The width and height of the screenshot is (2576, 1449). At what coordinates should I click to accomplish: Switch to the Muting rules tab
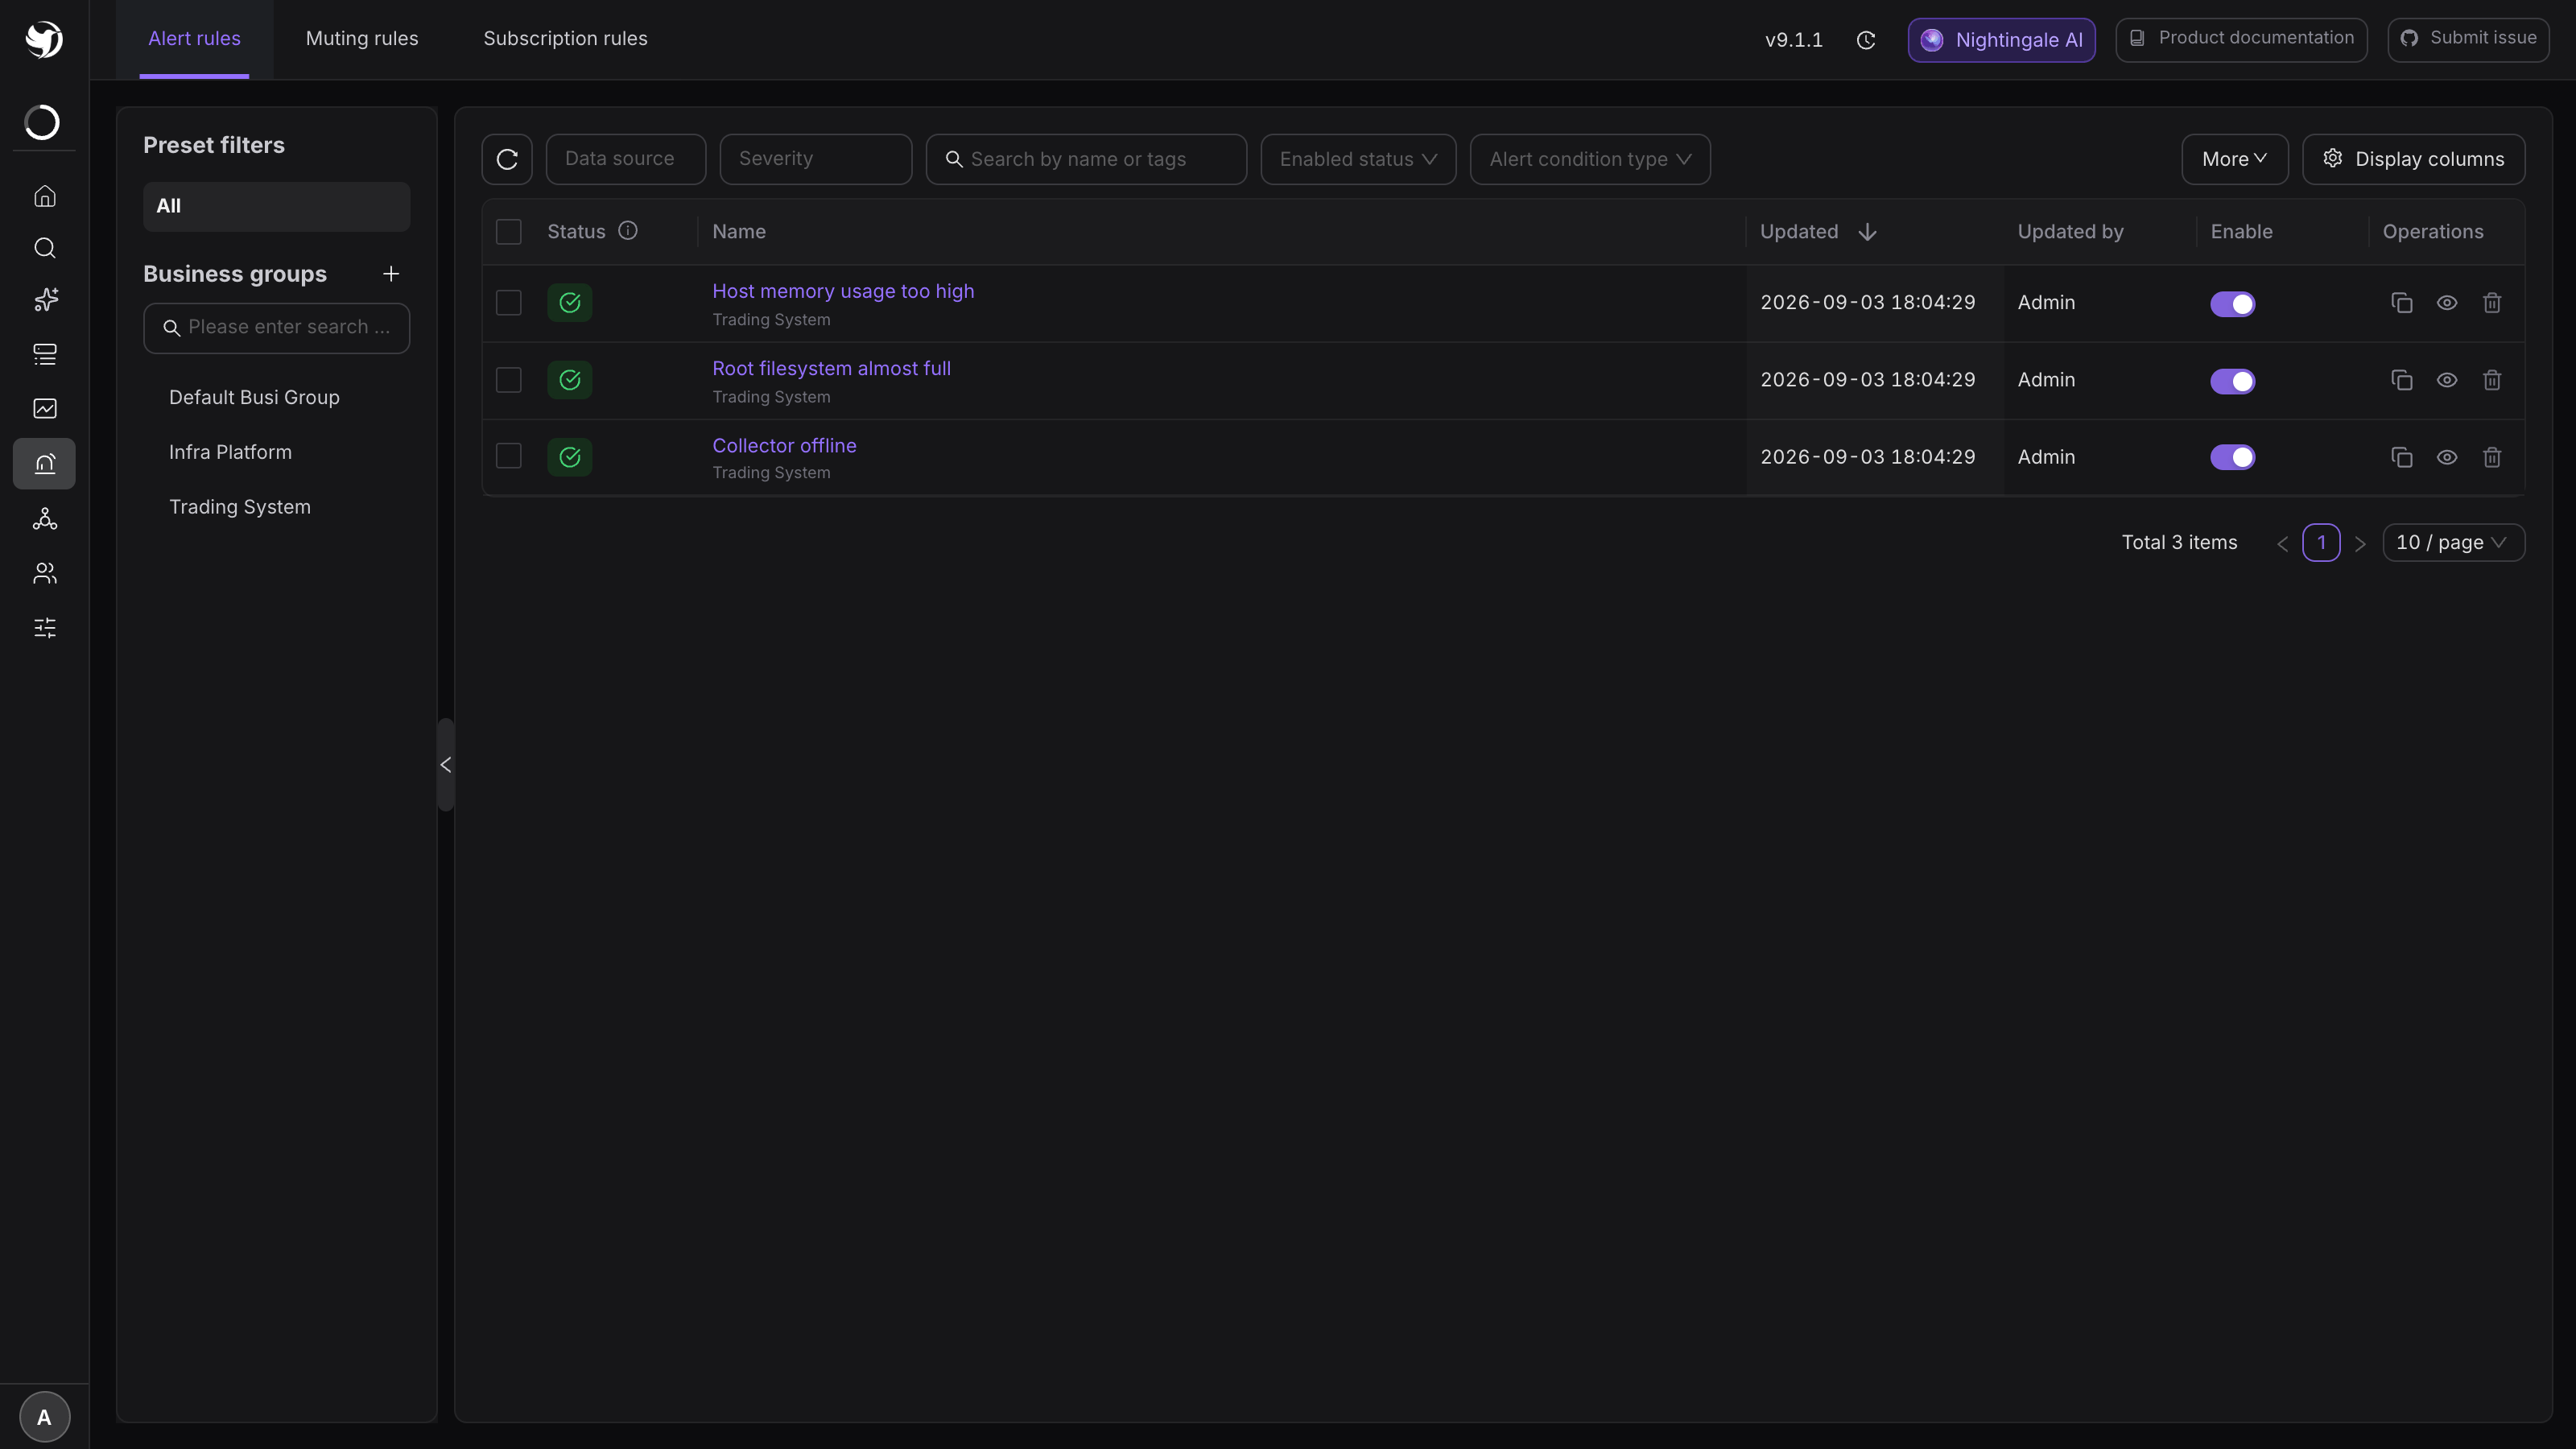362,39
